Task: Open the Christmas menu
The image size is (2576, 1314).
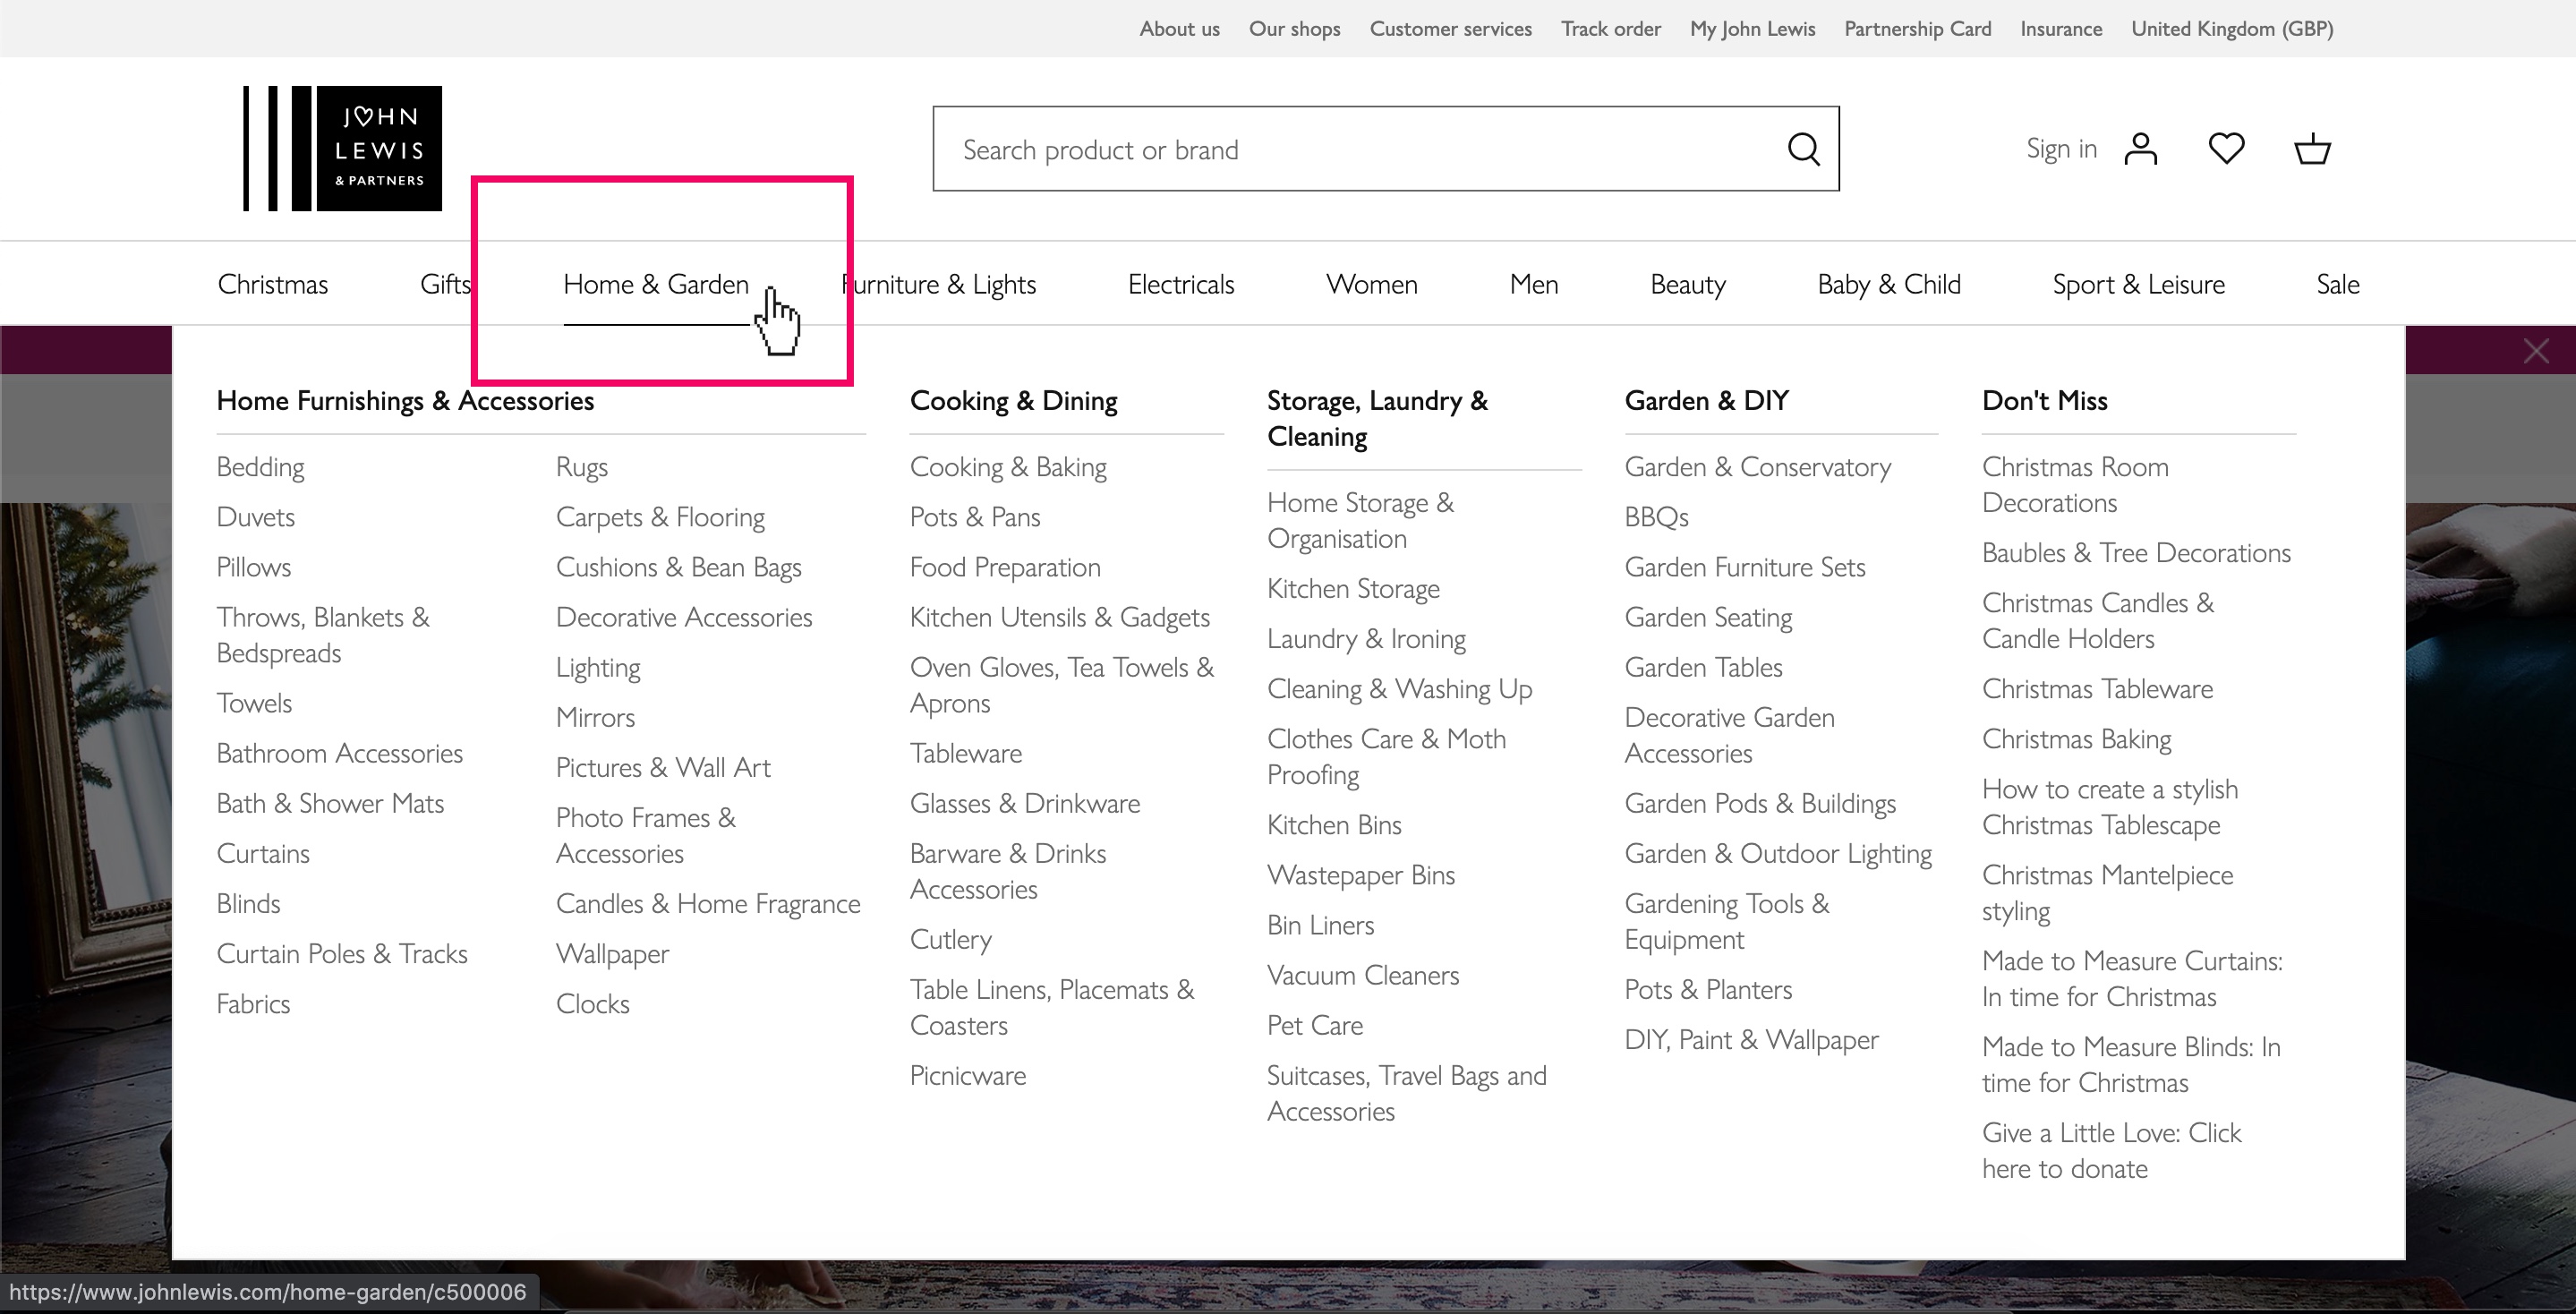Action: [x=273, y=284]
